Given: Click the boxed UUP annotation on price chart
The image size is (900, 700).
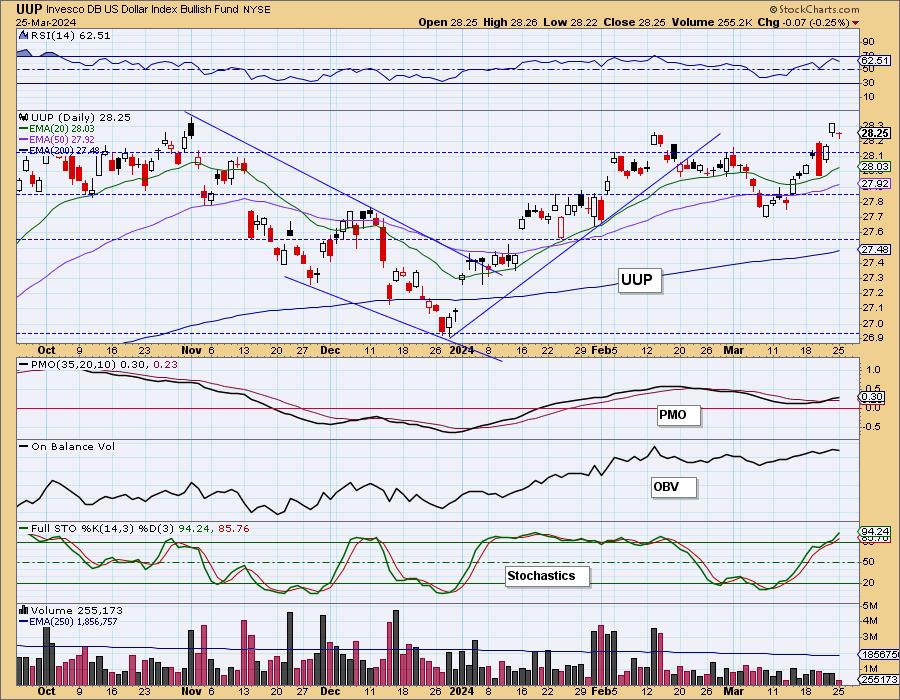Looking at the screenshot, I should tap(639, 280).
